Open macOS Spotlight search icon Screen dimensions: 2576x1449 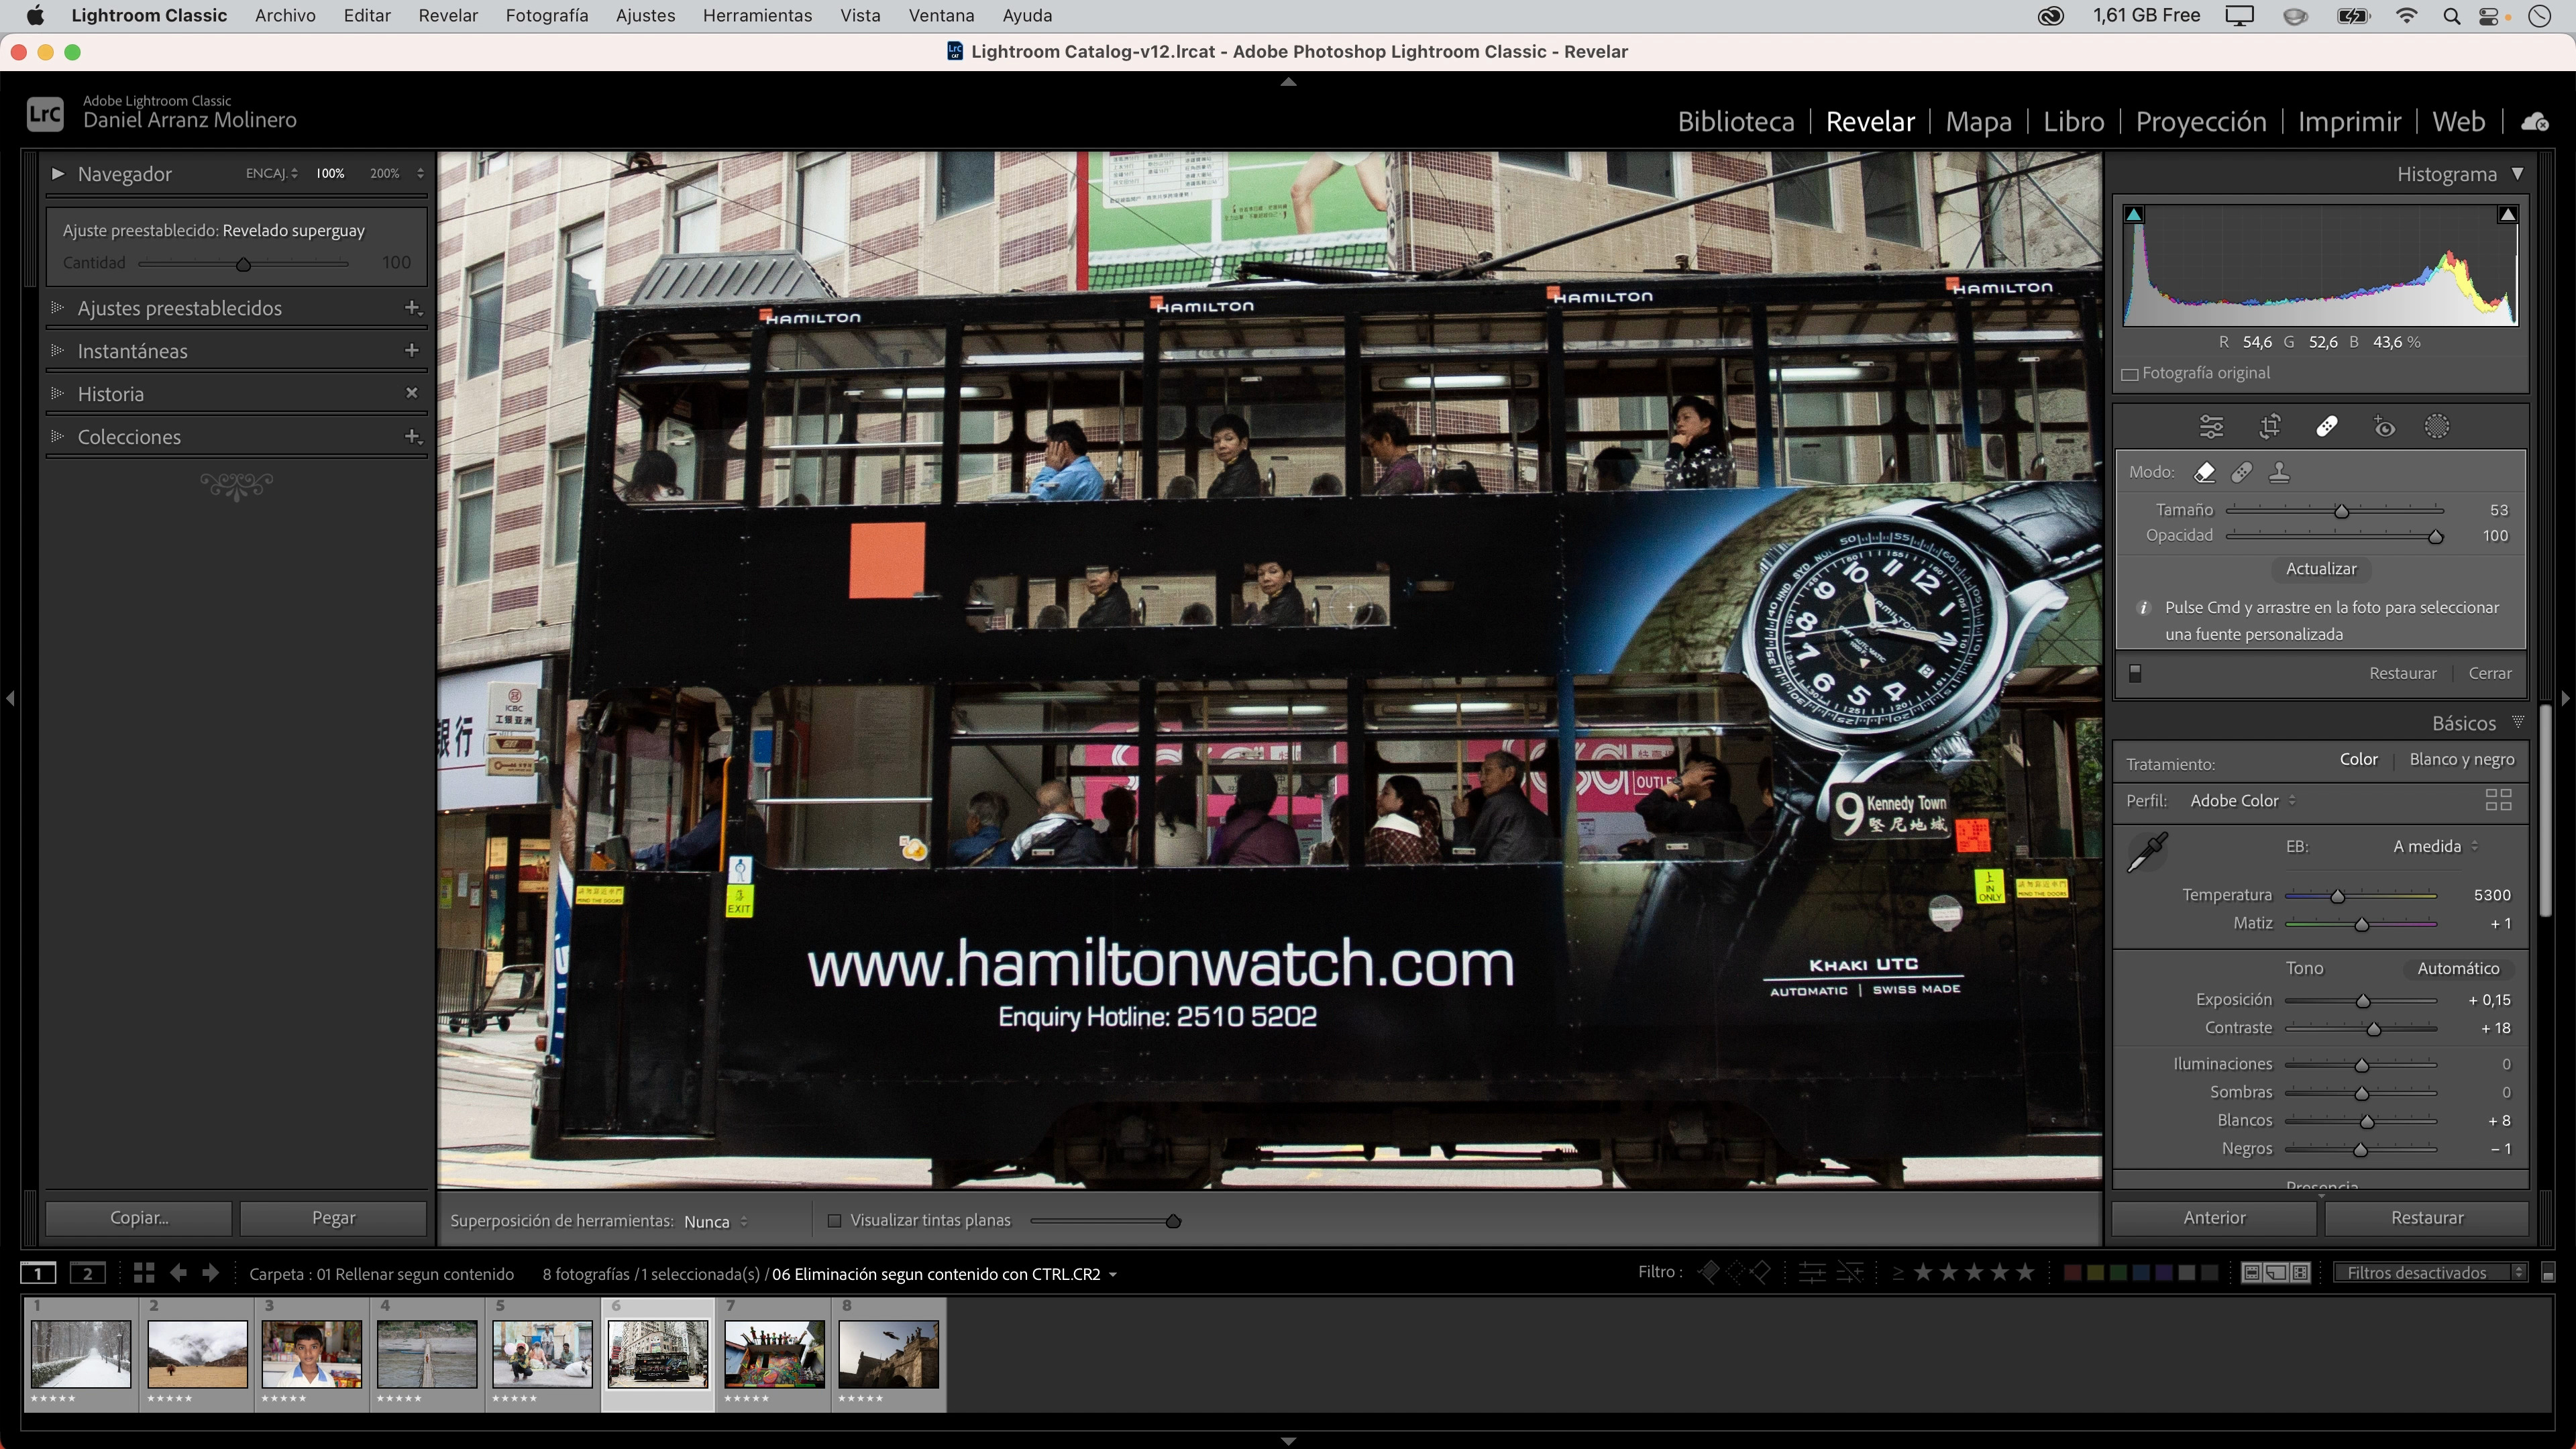coord(2451,16)
